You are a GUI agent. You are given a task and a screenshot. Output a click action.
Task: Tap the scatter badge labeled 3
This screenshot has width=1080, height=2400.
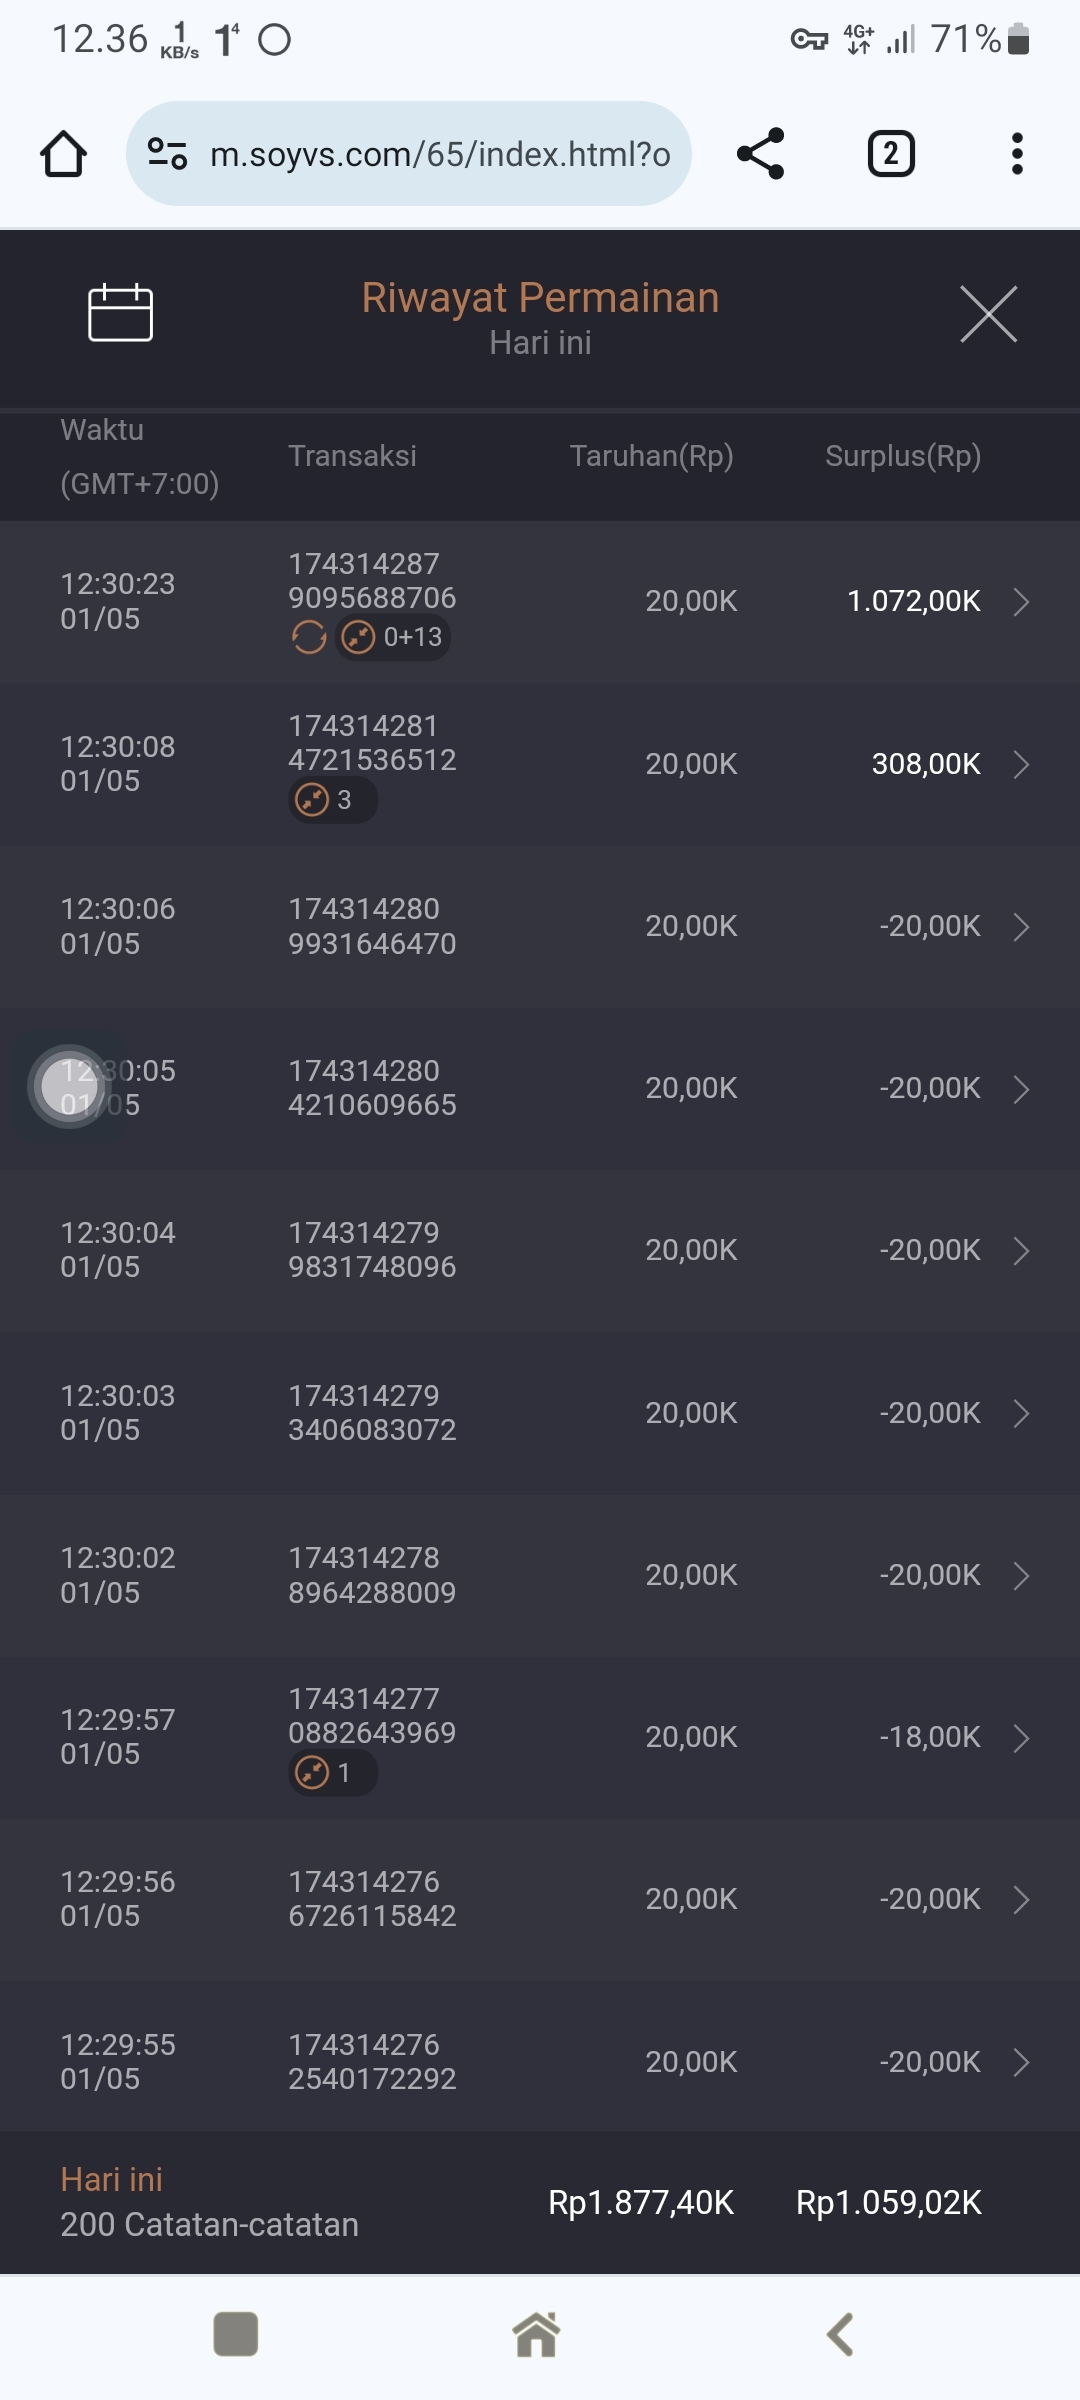[332, 800]
